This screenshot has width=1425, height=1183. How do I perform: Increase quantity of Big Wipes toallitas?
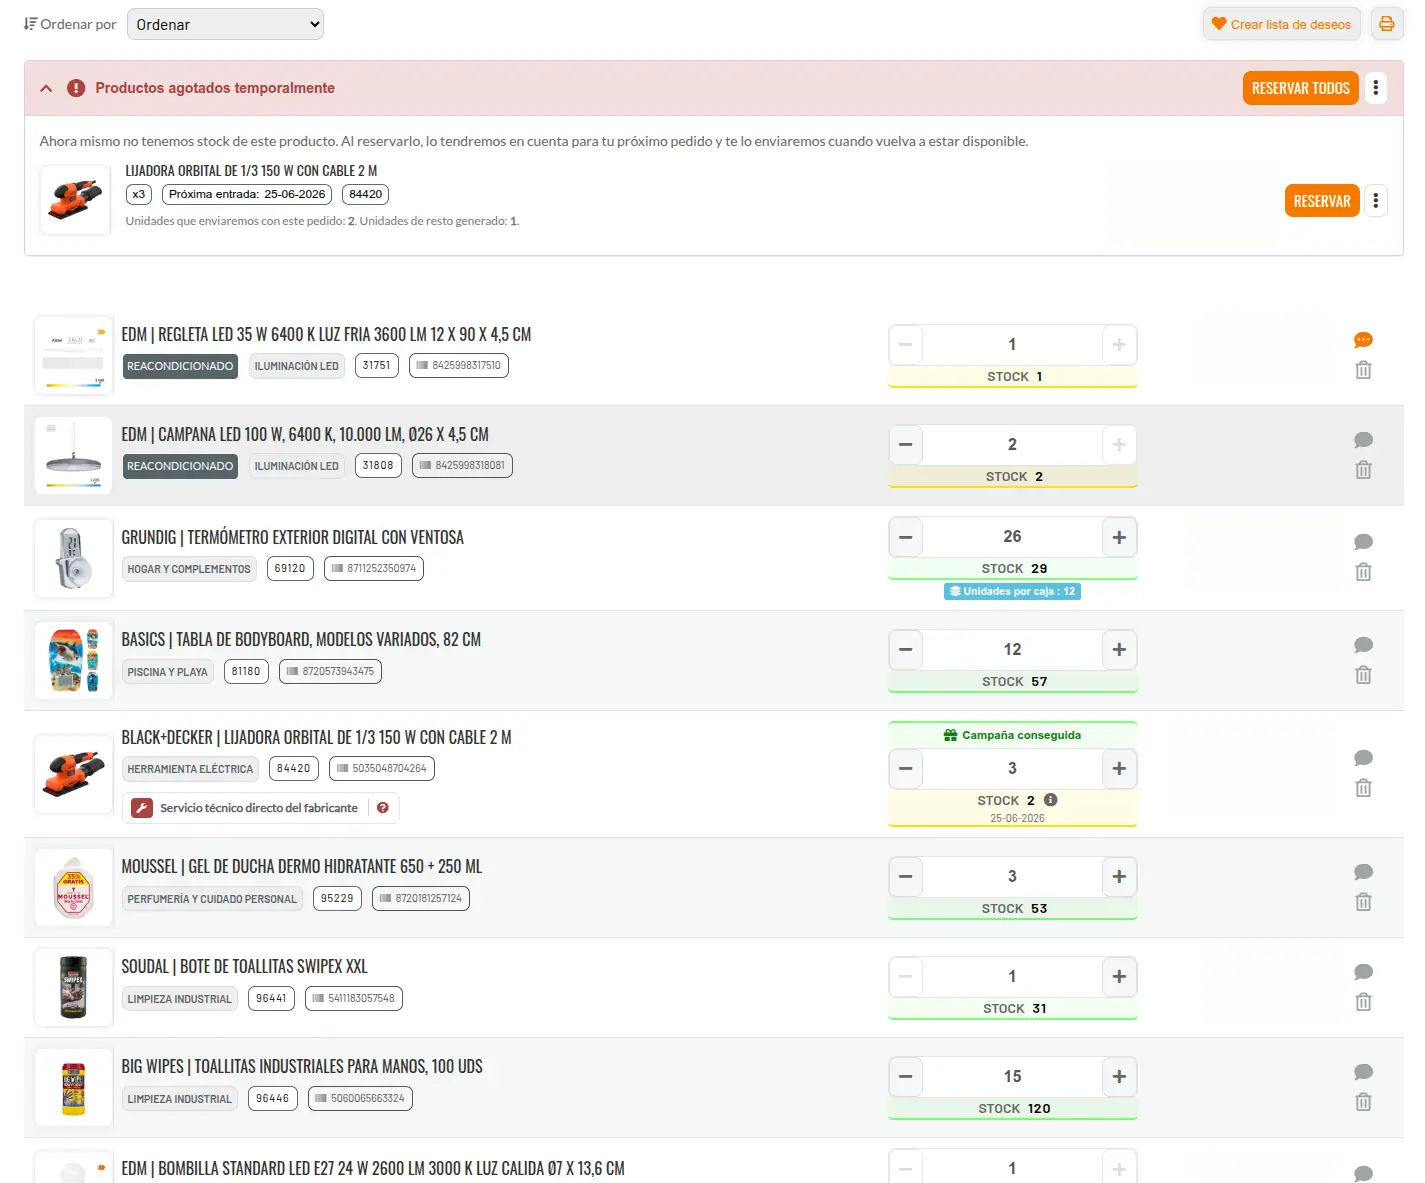pyautogui.click(x=1119, y=1076)
